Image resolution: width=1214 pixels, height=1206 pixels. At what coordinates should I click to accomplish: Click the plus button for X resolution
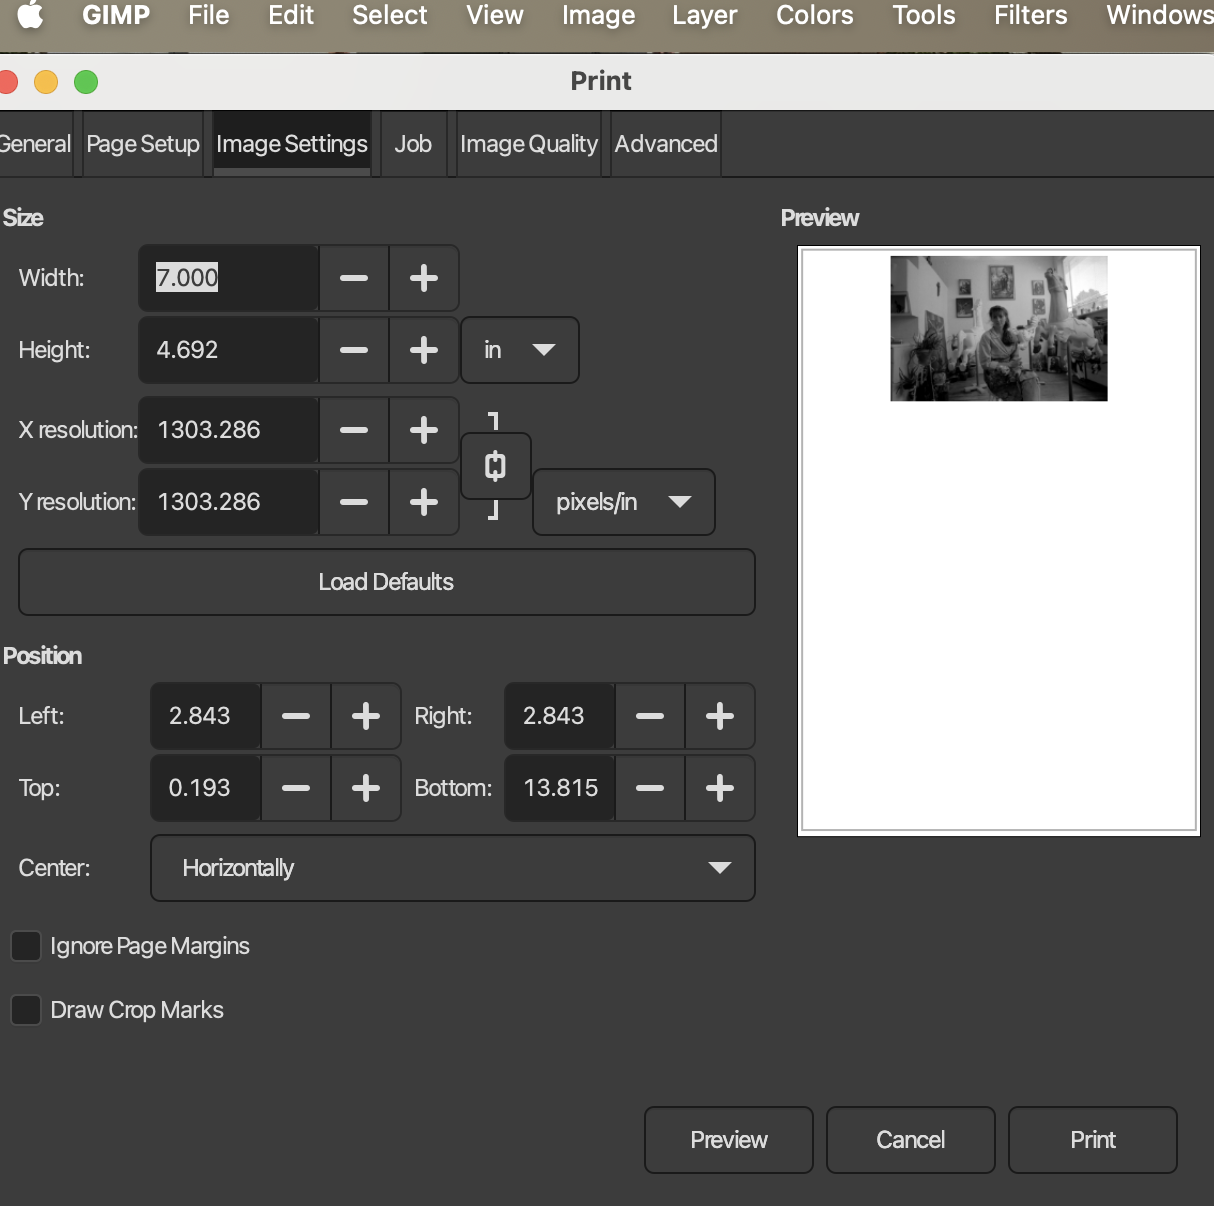(424, 430)
